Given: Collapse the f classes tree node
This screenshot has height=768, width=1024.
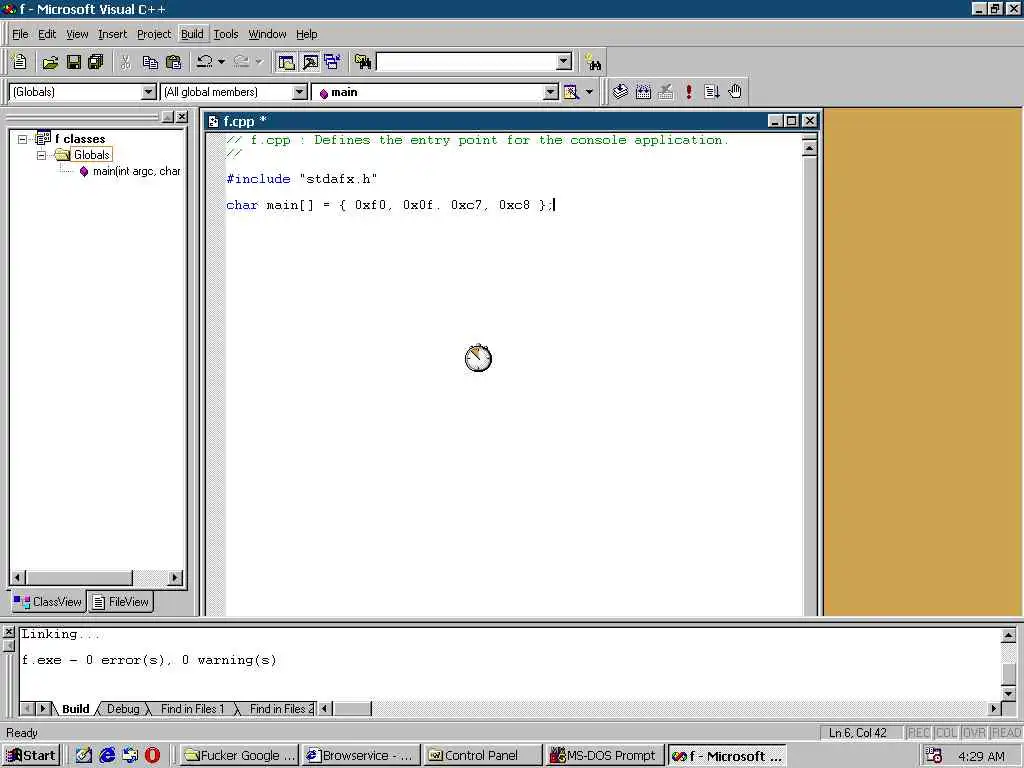Looking at the screenshot, I should (23, 139).
